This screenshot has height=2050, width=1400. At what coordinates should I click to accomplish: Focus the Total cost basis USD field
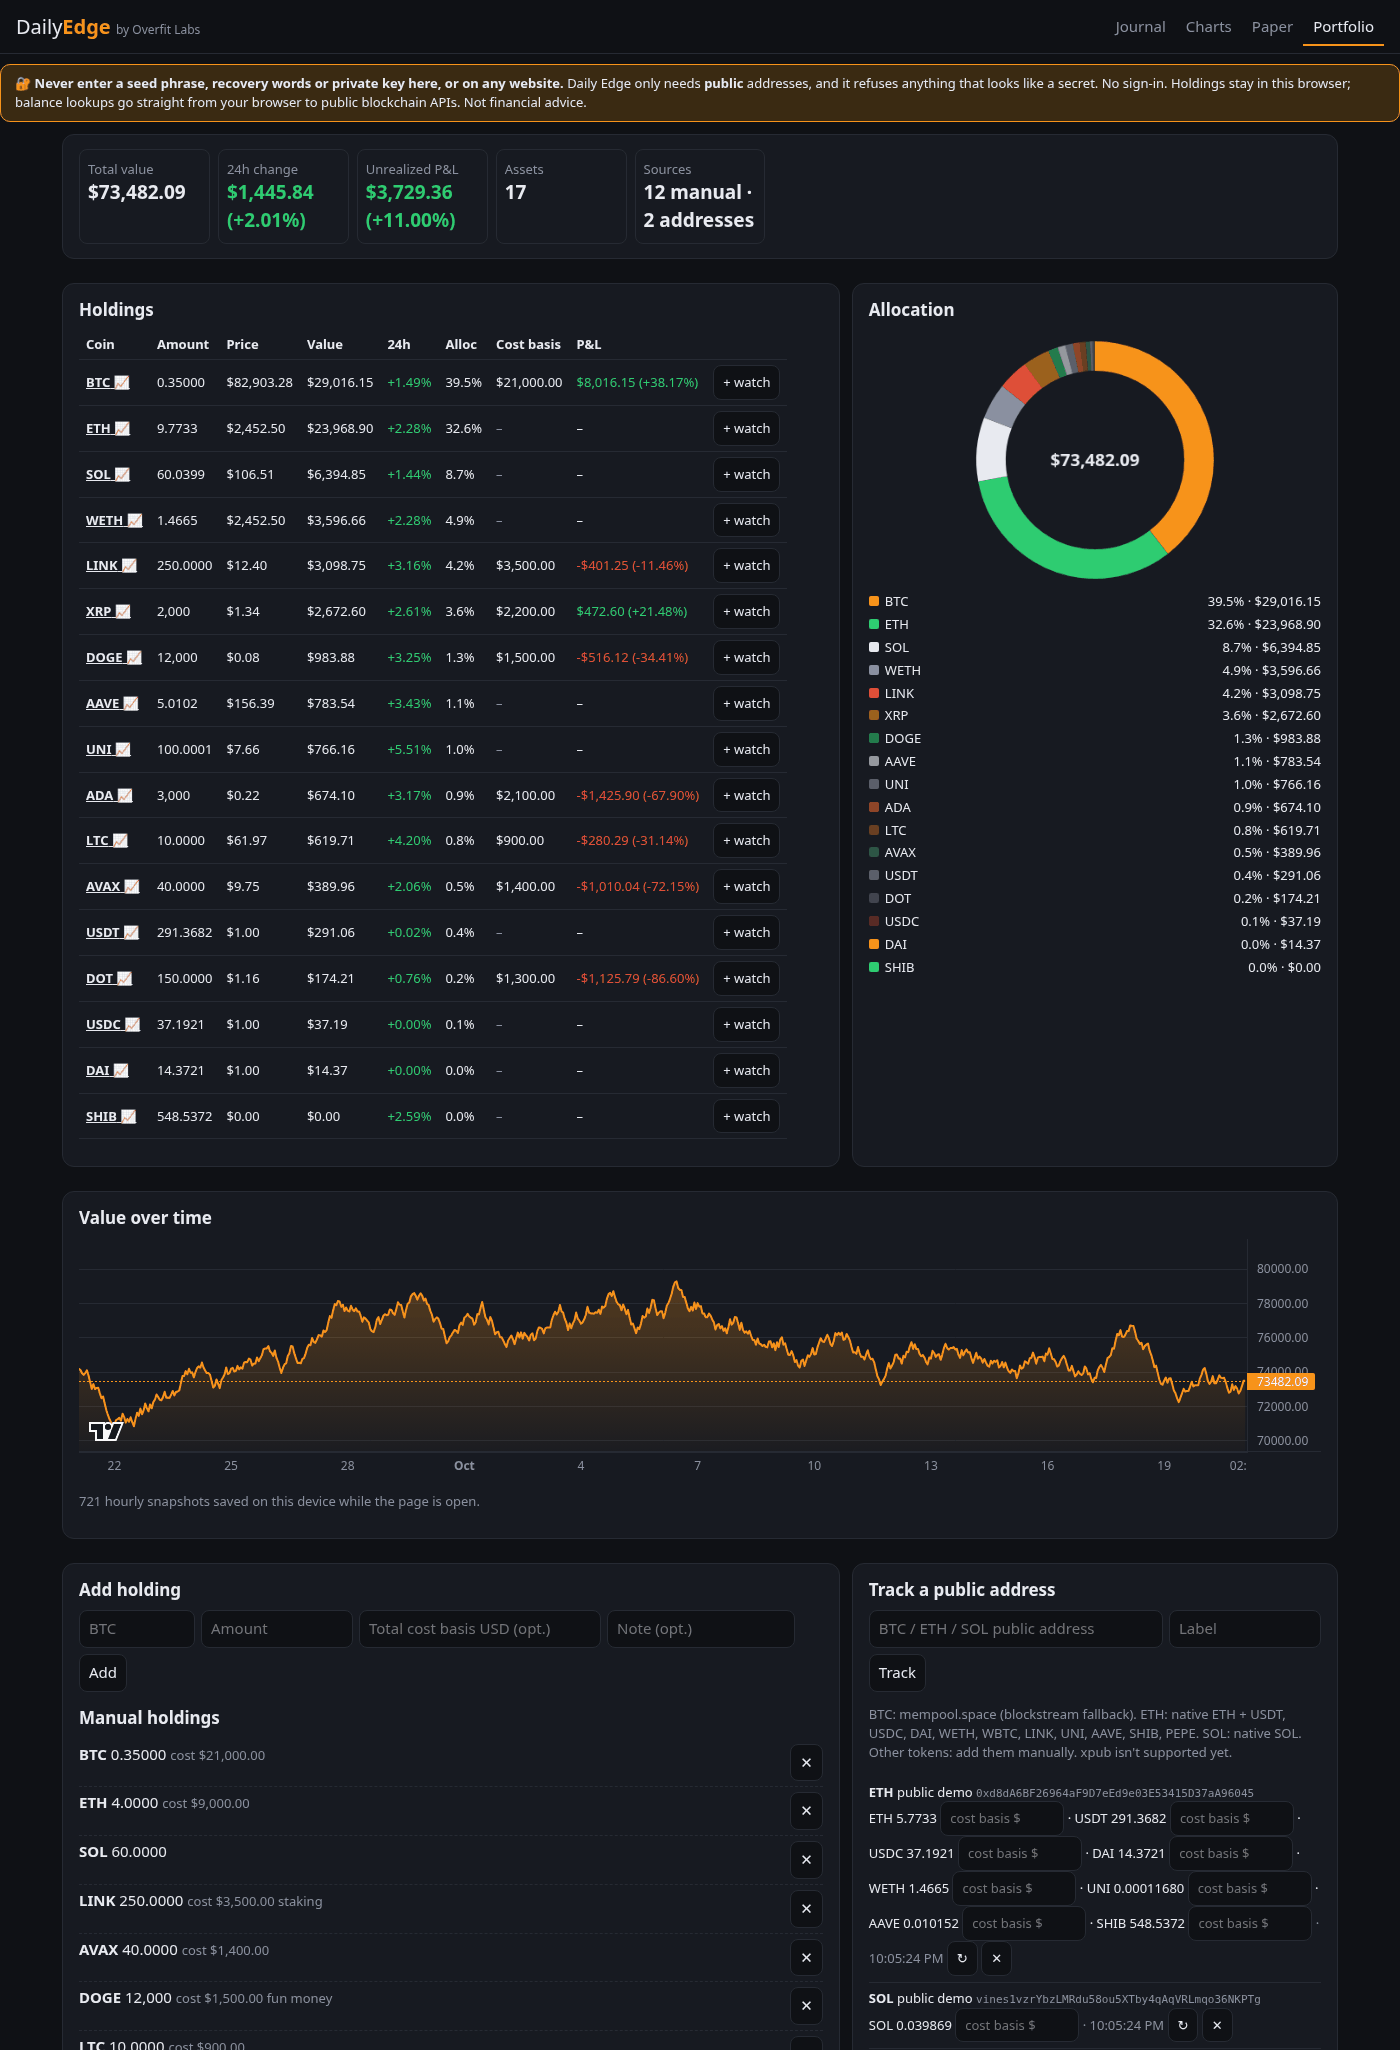480,1629
